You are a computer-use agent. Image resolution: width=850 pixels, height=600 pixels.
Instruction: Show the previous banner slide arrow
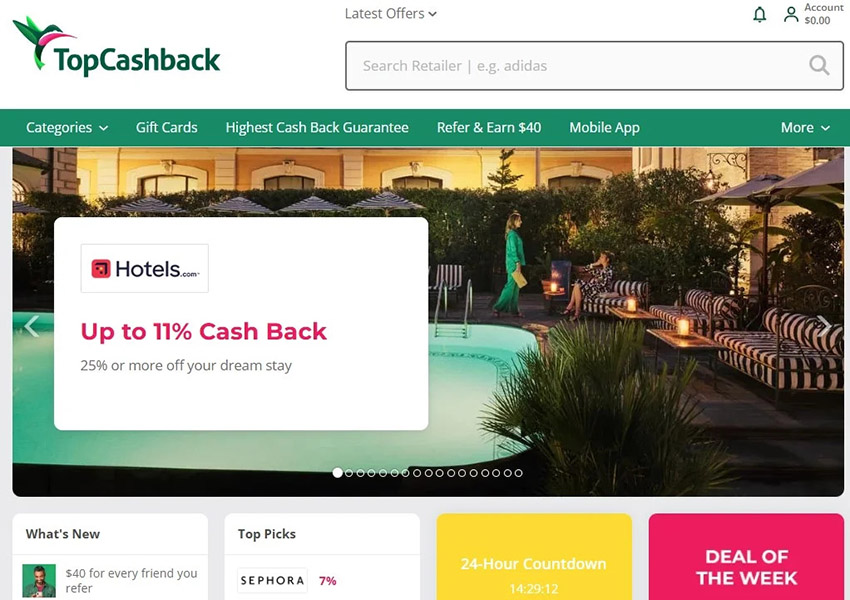tap(31, 326)
